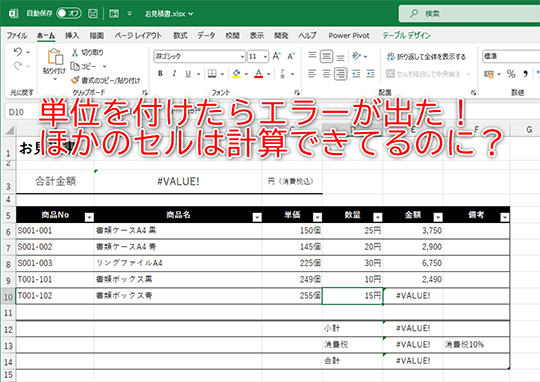The image size is (540, 382).
Task: Open filter dropdown for 金額 column
Action: (438, 217)
